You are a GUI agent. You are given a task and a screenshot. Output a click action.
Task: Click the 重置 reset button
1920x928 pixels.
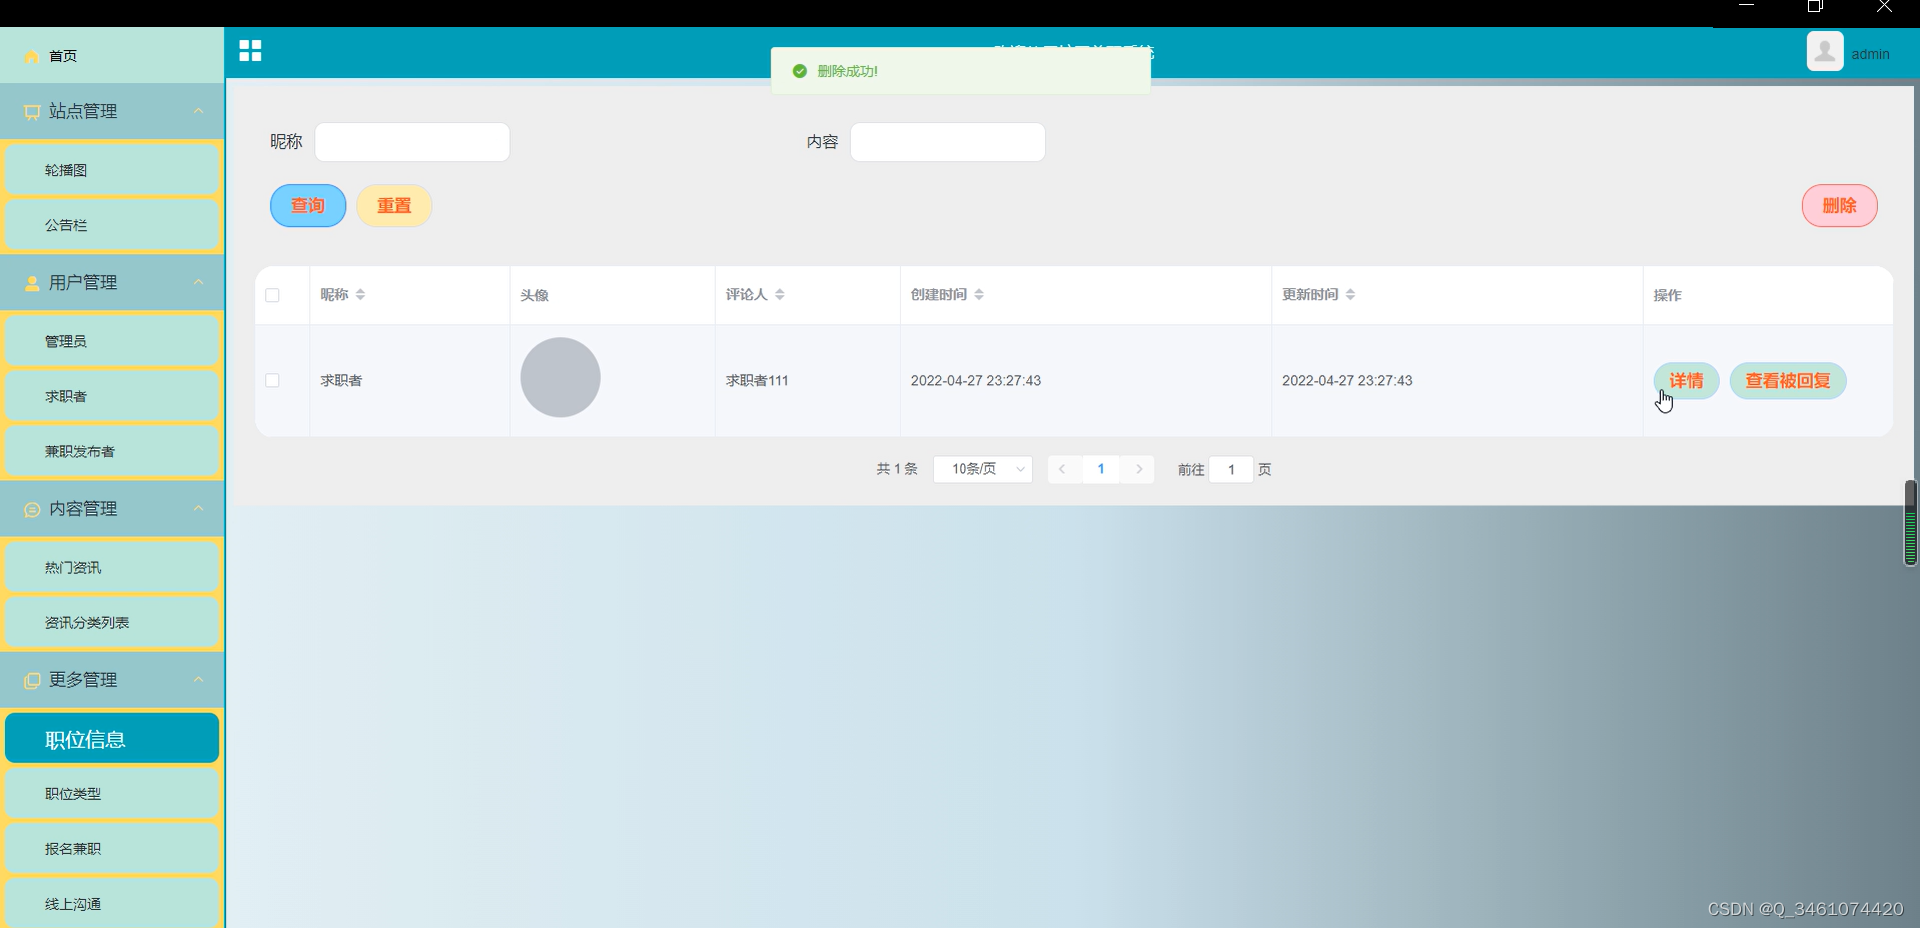point(394,206)
